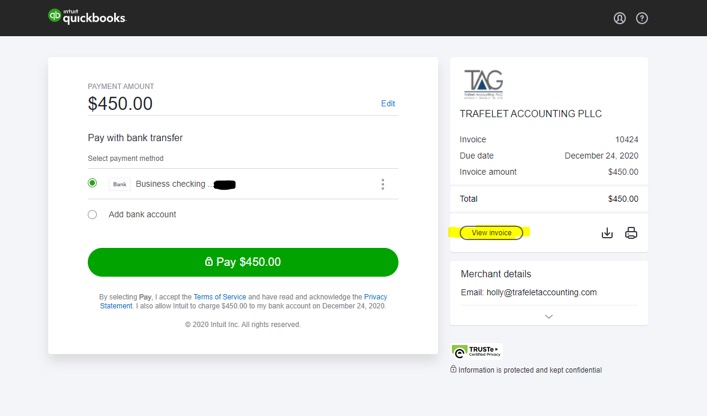This screenshot has height=416, width=707.
Task: Click the TRAFELET ACCOUNTING PLLC name
Action: 531,114
